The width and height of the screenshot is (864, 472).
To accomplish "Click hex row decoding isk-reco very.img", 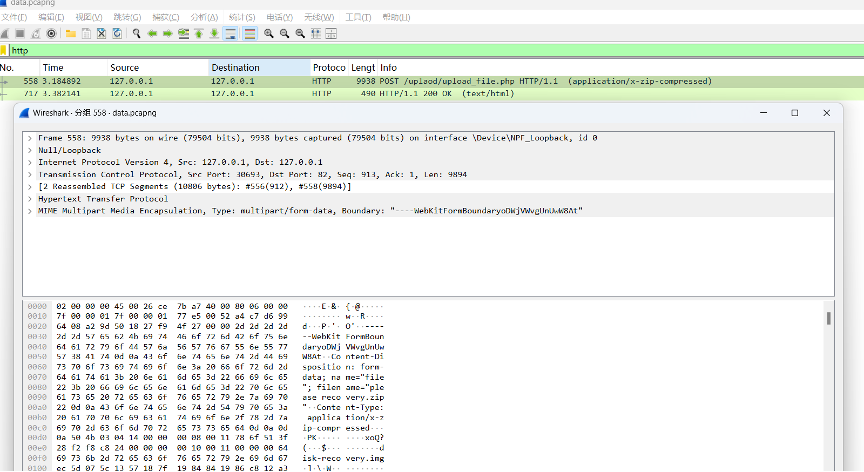I will point(206,458).
